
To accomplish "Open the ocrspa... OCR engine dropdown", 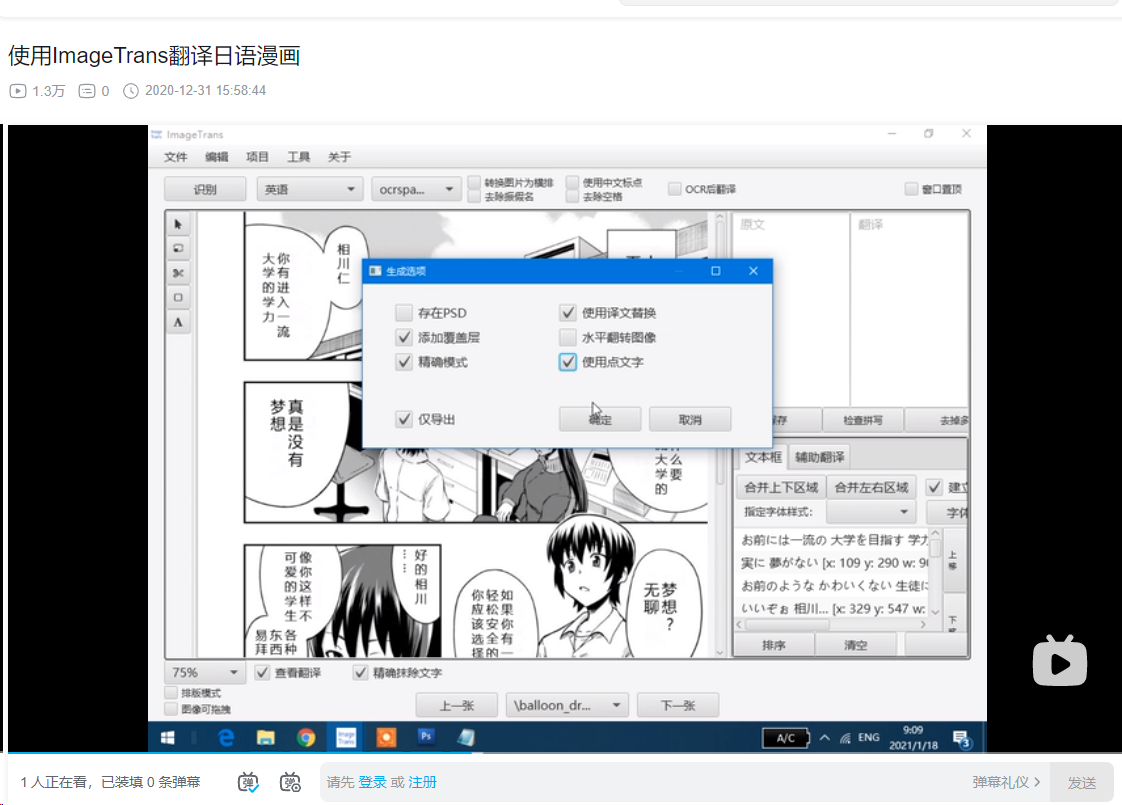I will click(x=416, y=189).
